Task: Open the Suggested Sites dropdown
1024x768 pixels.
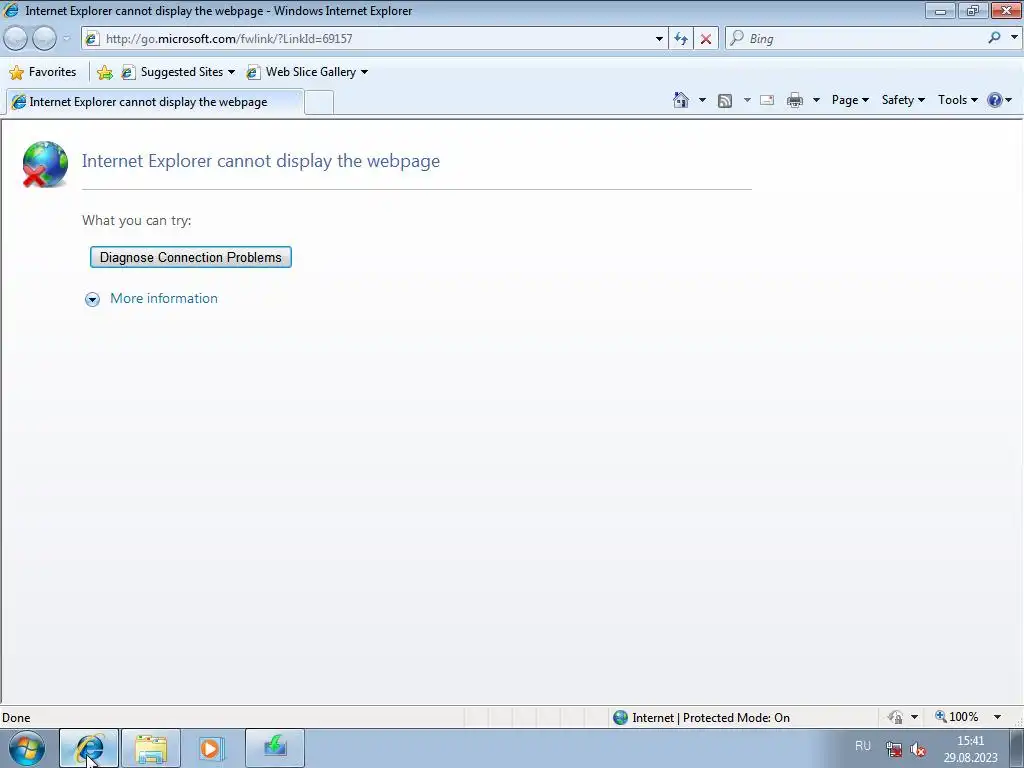Action: click(178, 72)
